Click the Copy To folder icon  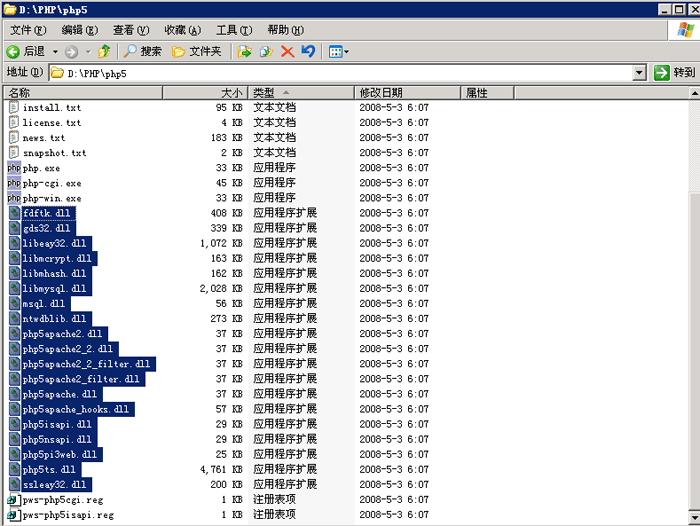coord(266,51)
